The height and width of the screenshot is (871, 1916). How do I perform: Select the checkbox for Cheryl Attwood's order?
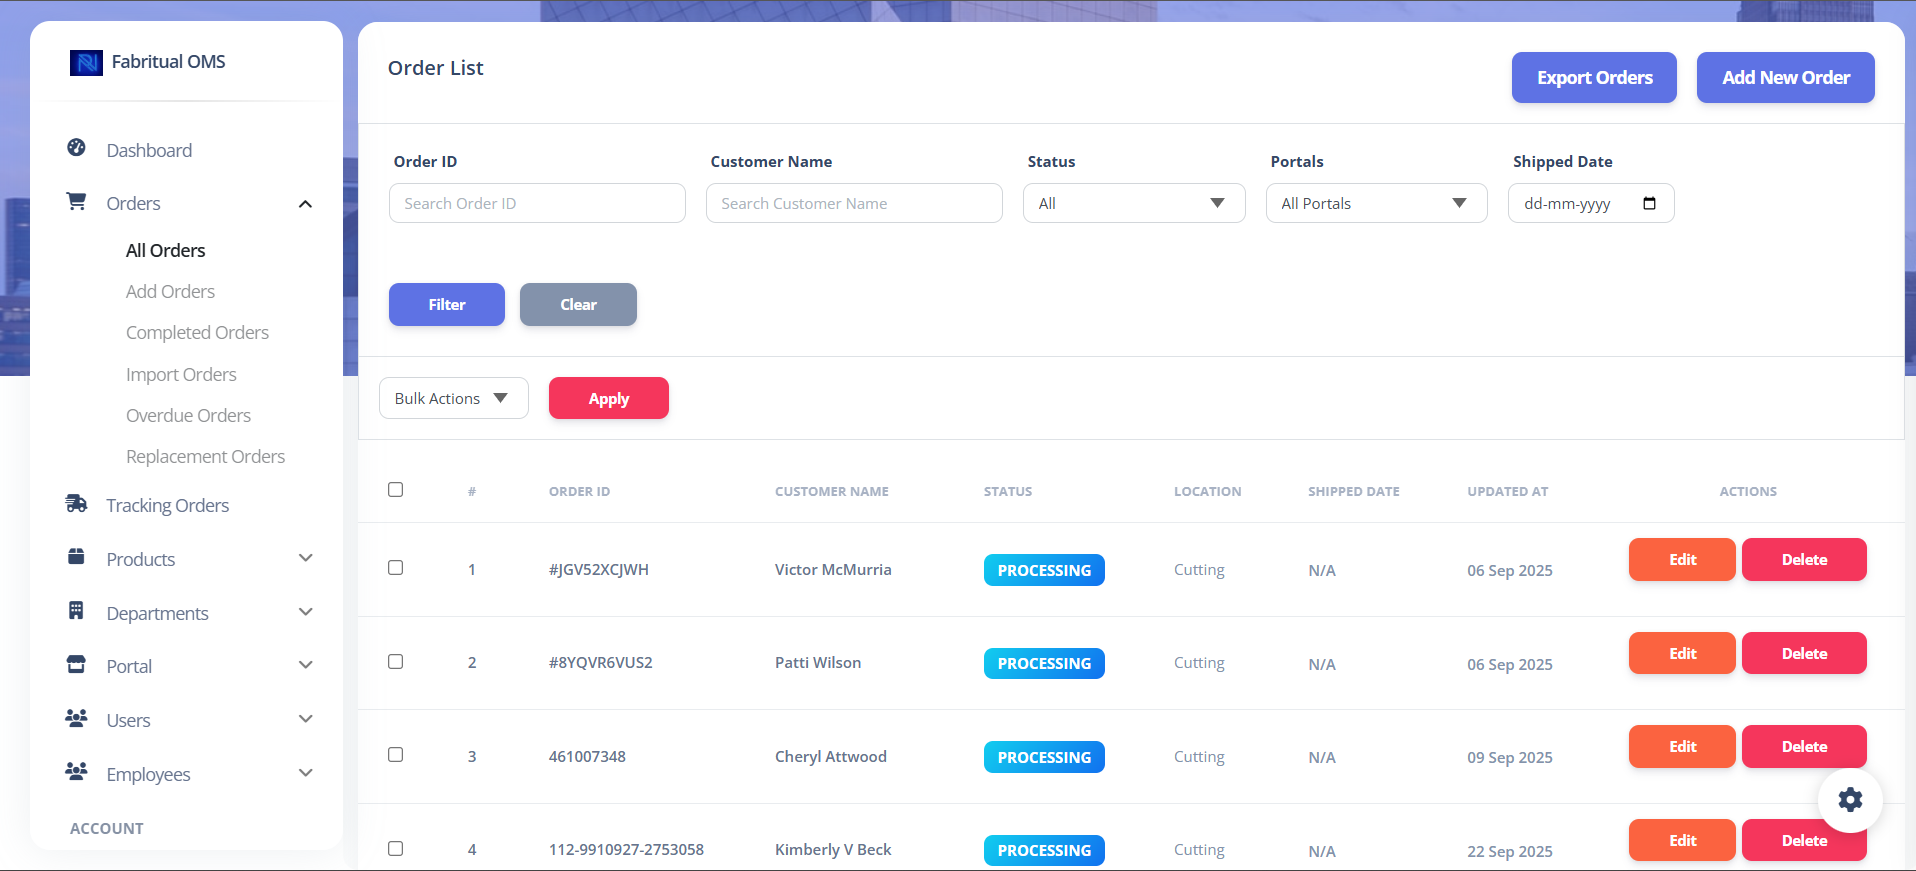tap(396, 755)
